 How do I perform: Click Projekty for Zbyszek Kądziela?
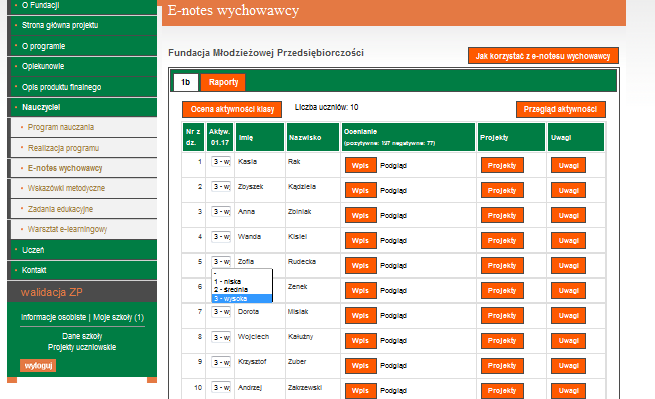[x=502, y=191]
